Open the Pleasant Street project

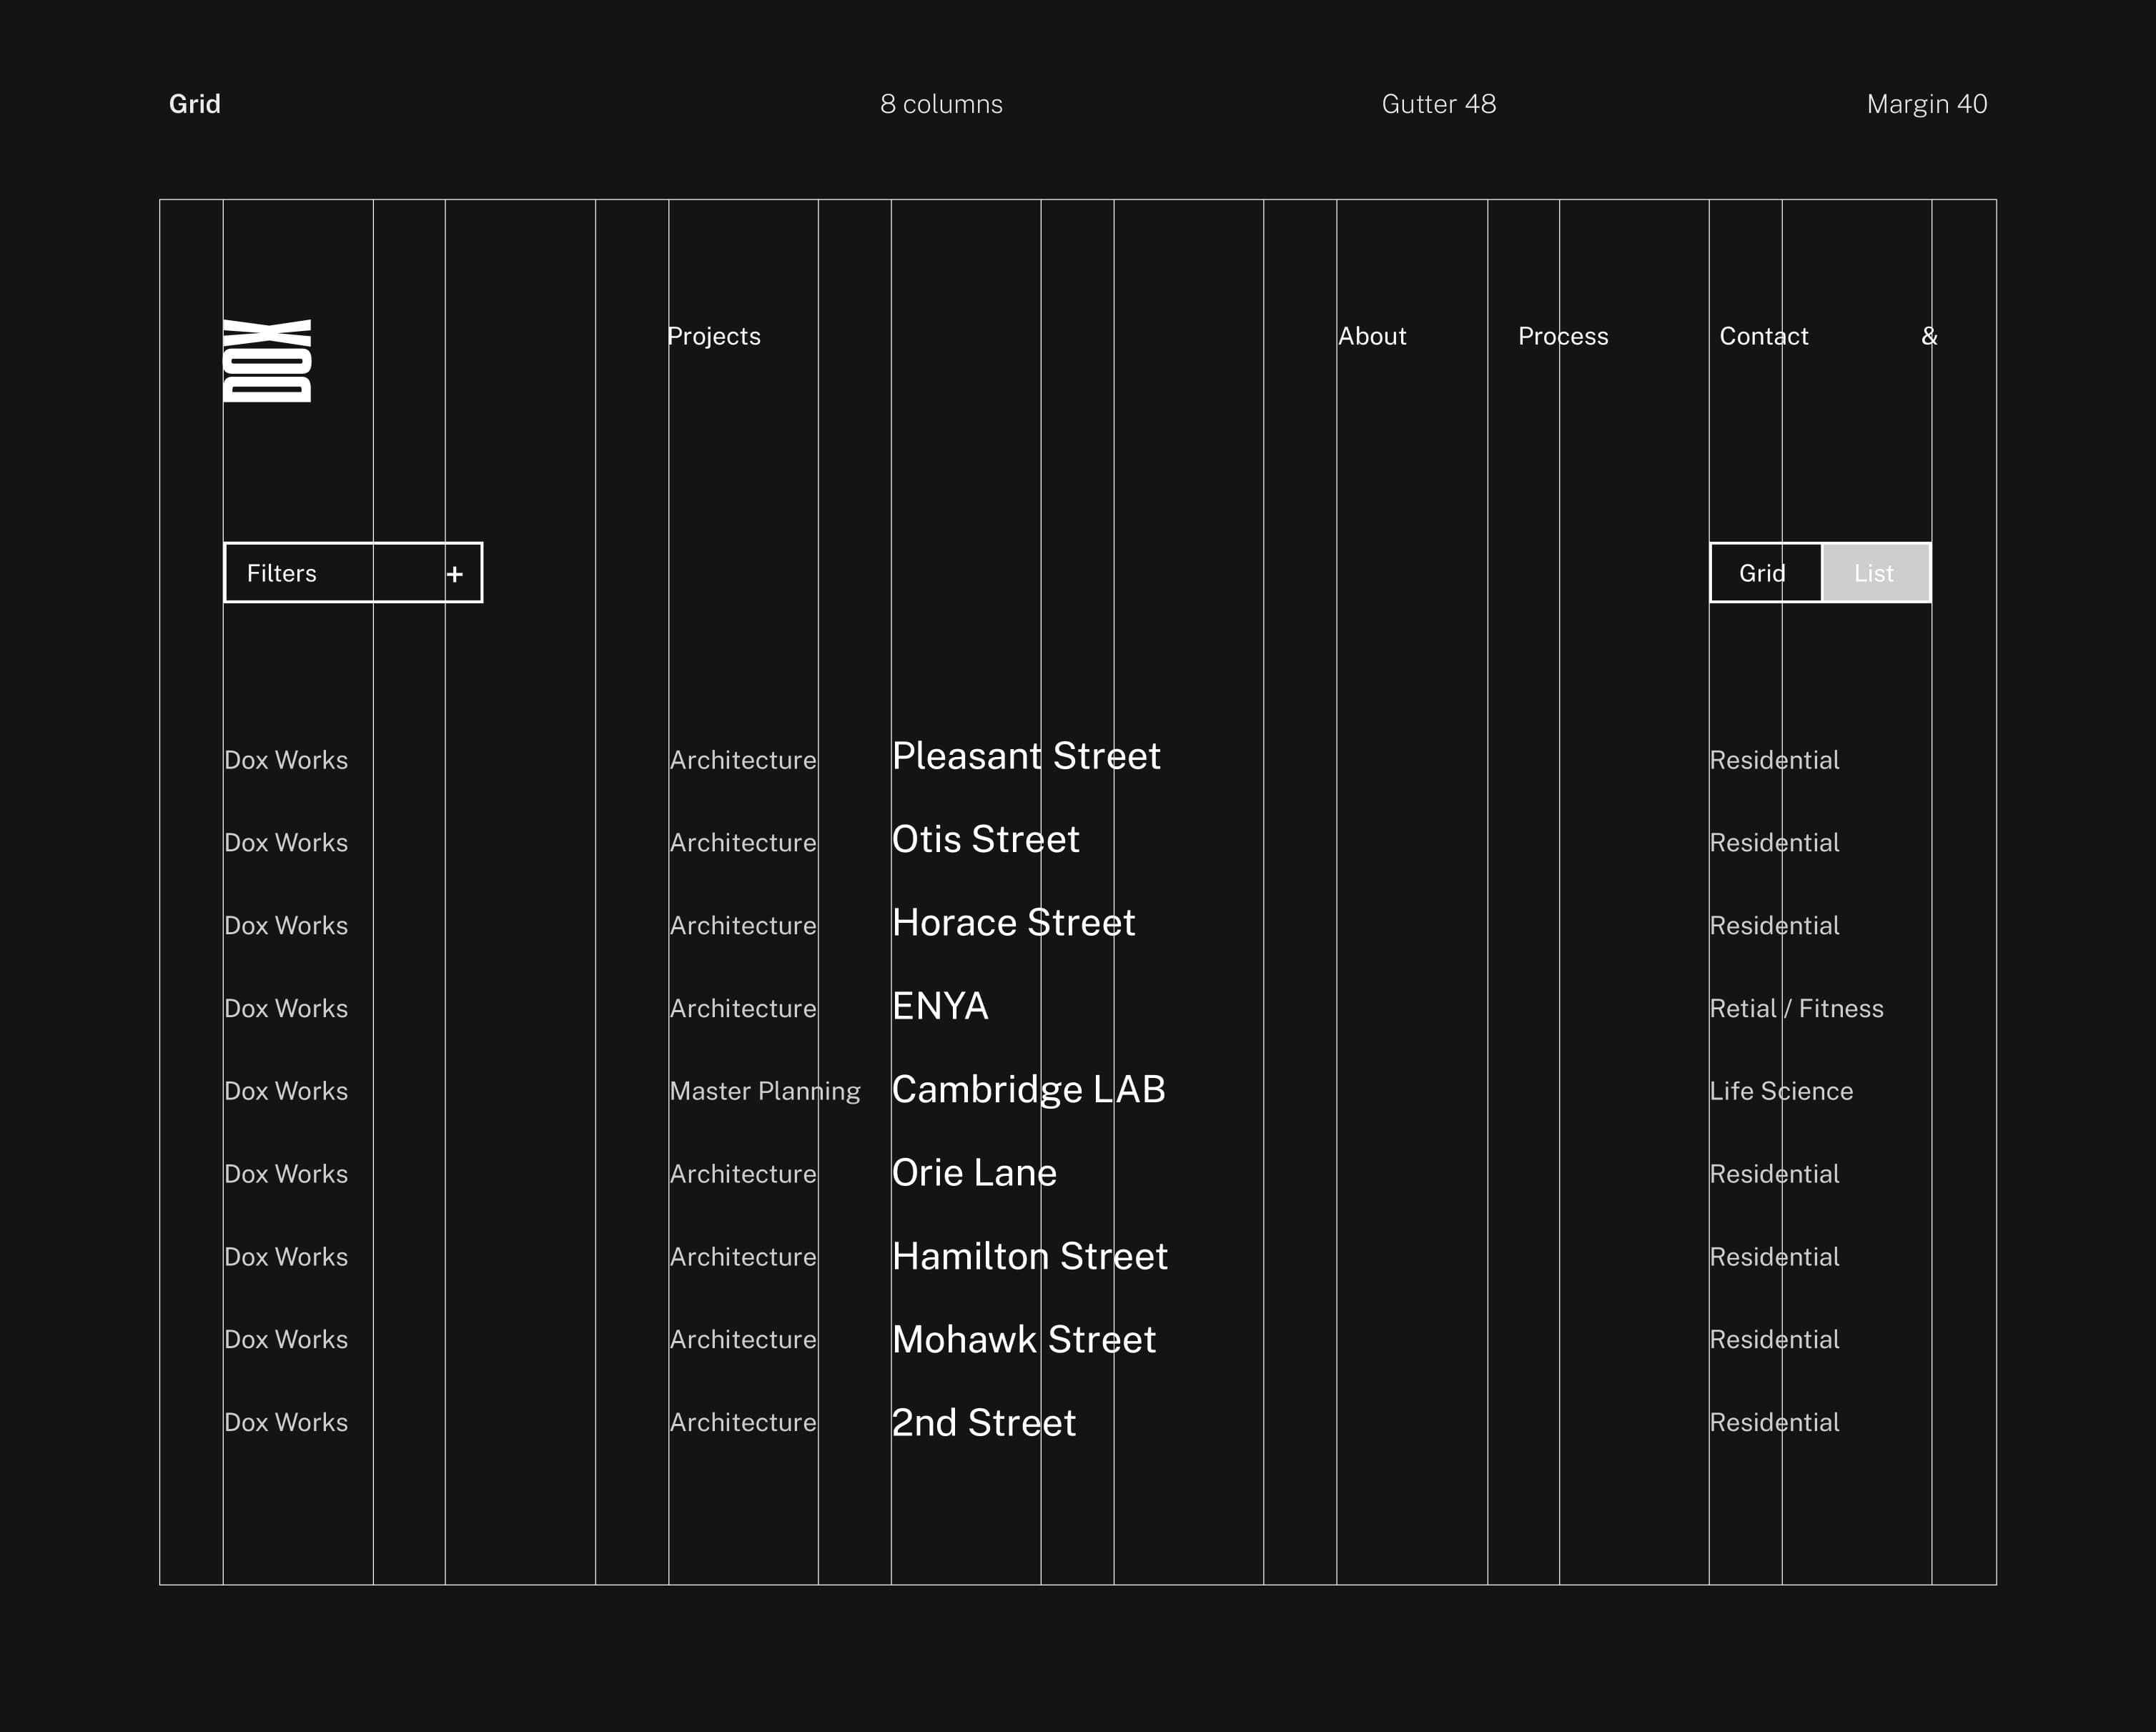(1026, 756)
